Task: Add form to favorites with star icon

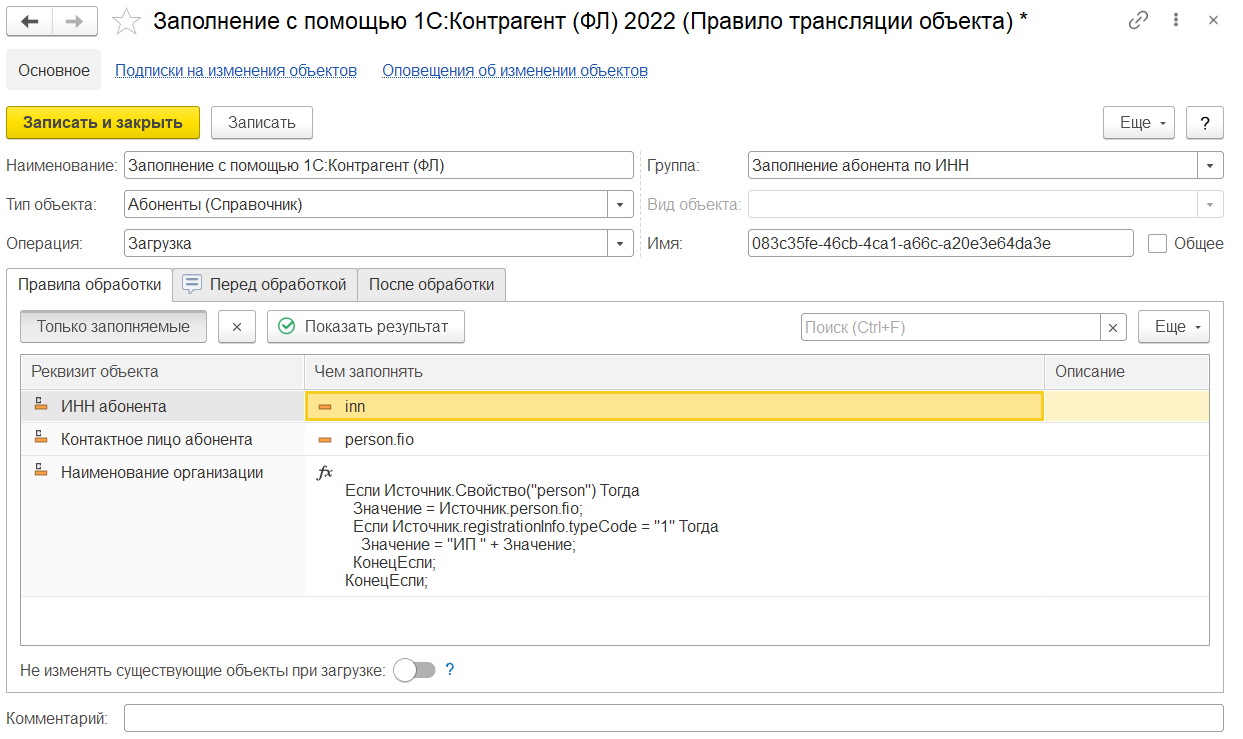Action: 126,21
